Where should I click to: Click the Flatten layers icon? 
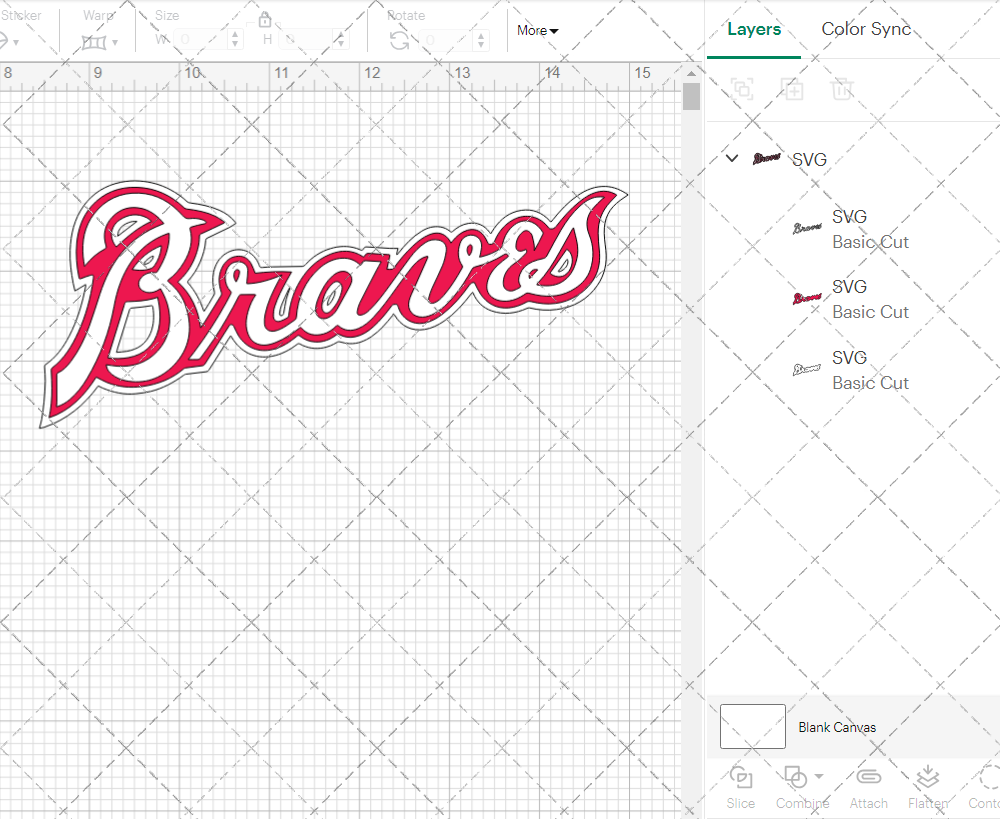tap(927, 778)
